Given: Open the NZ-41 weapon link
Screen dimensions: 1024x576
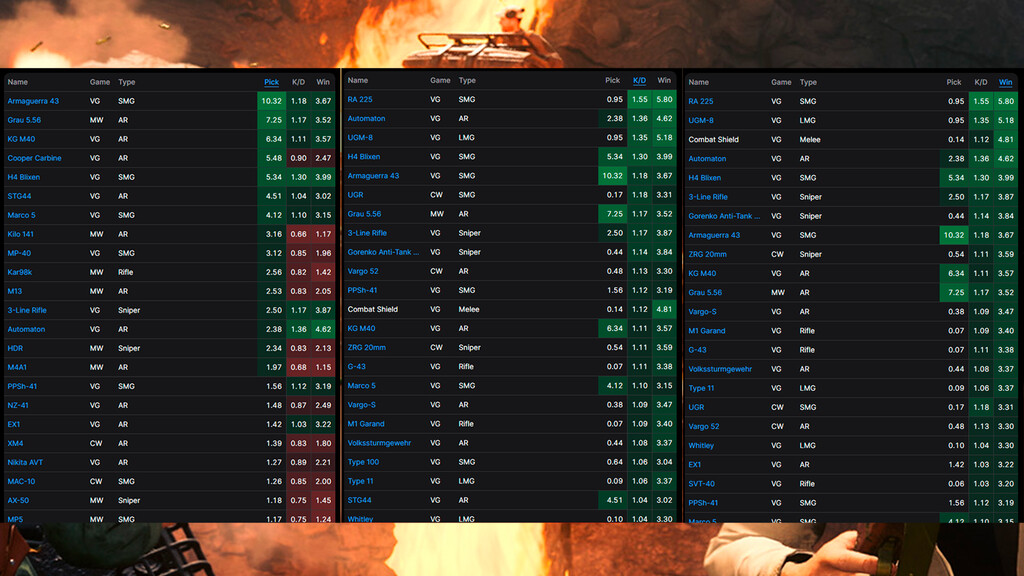Looking at the screenshot, I should pyautogui.click(x=19, y=405).
